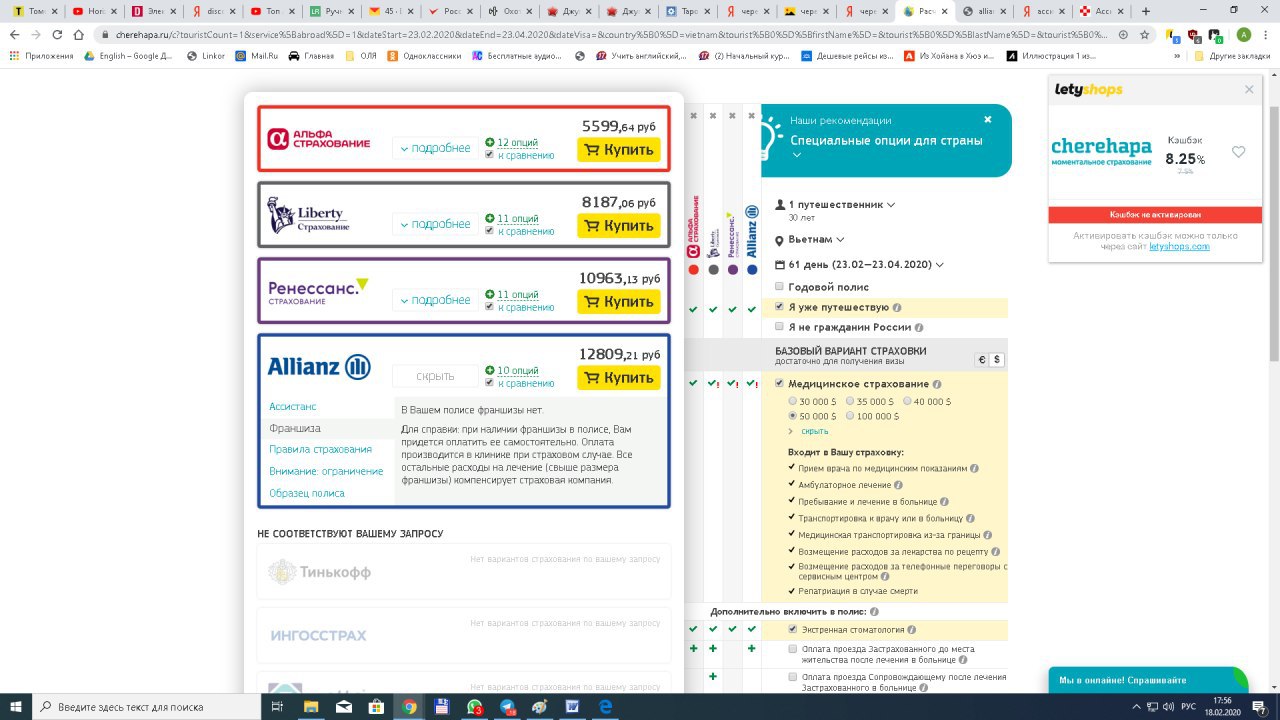Image resolution: width=1280 pixels, height=720 pixels.
Task: Buy the Allianz insurance policy
Action: [619, 378]
